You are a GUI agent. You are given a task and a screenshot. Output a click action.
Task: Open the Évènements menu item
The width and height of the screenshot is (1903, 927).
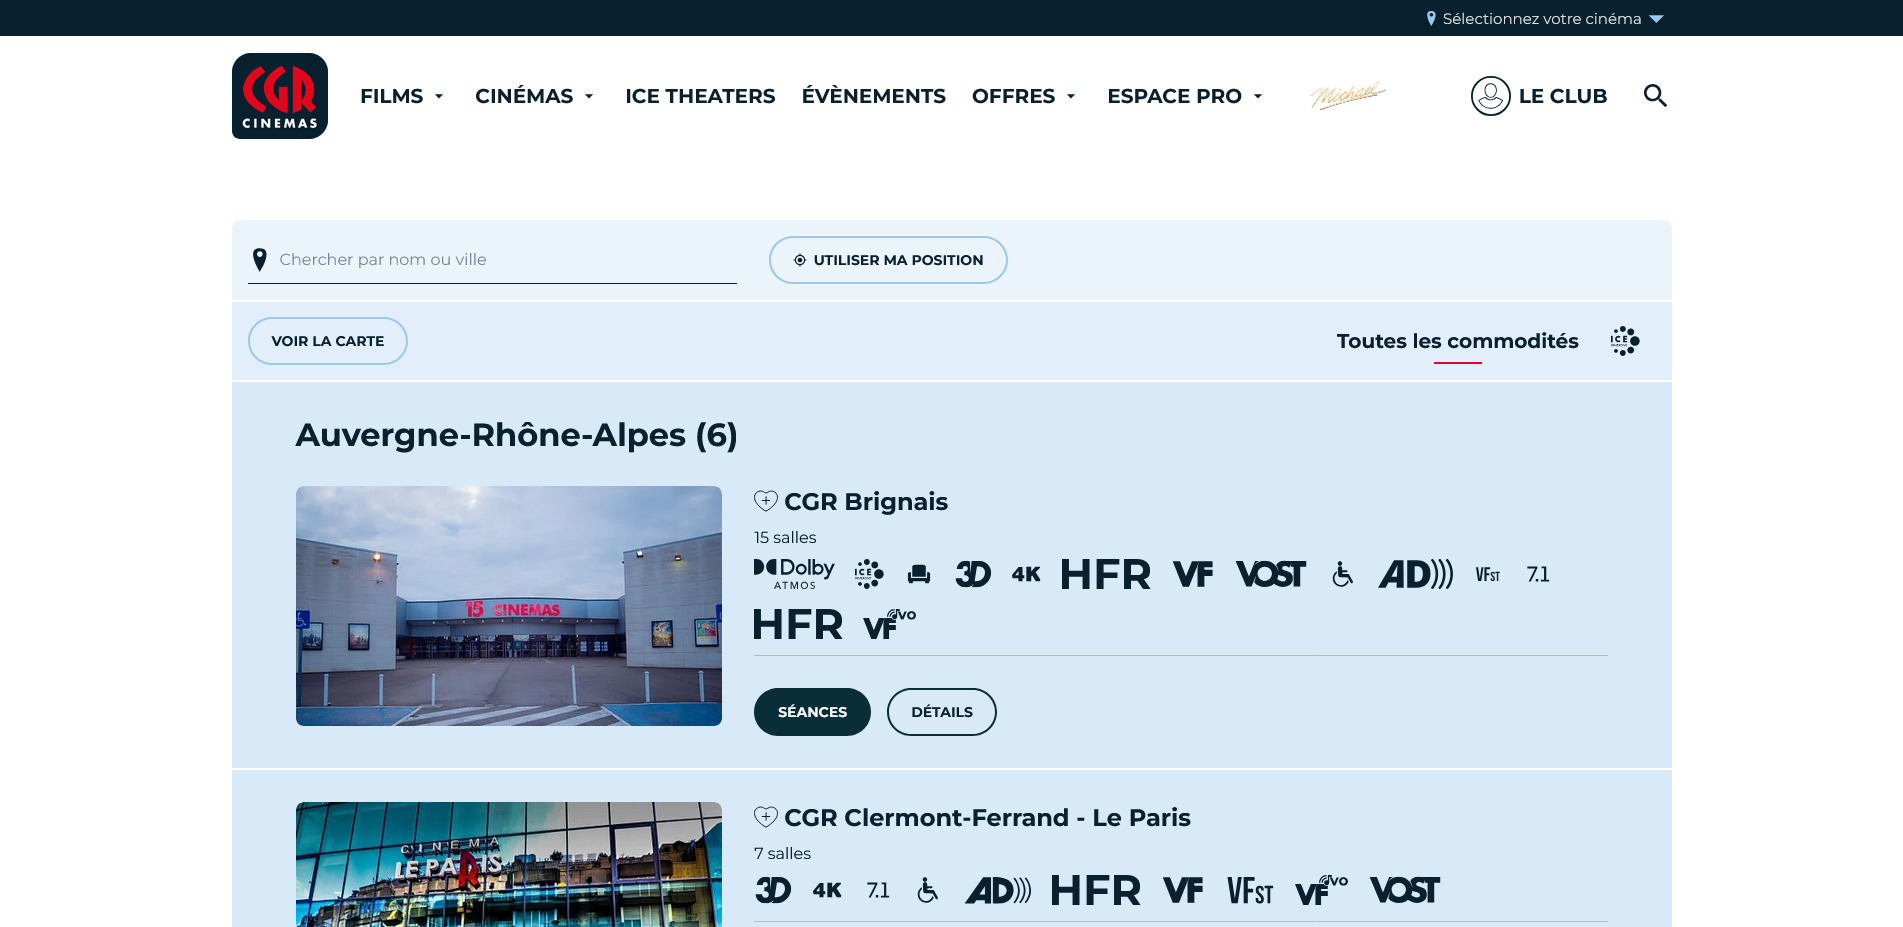[874, 96]
